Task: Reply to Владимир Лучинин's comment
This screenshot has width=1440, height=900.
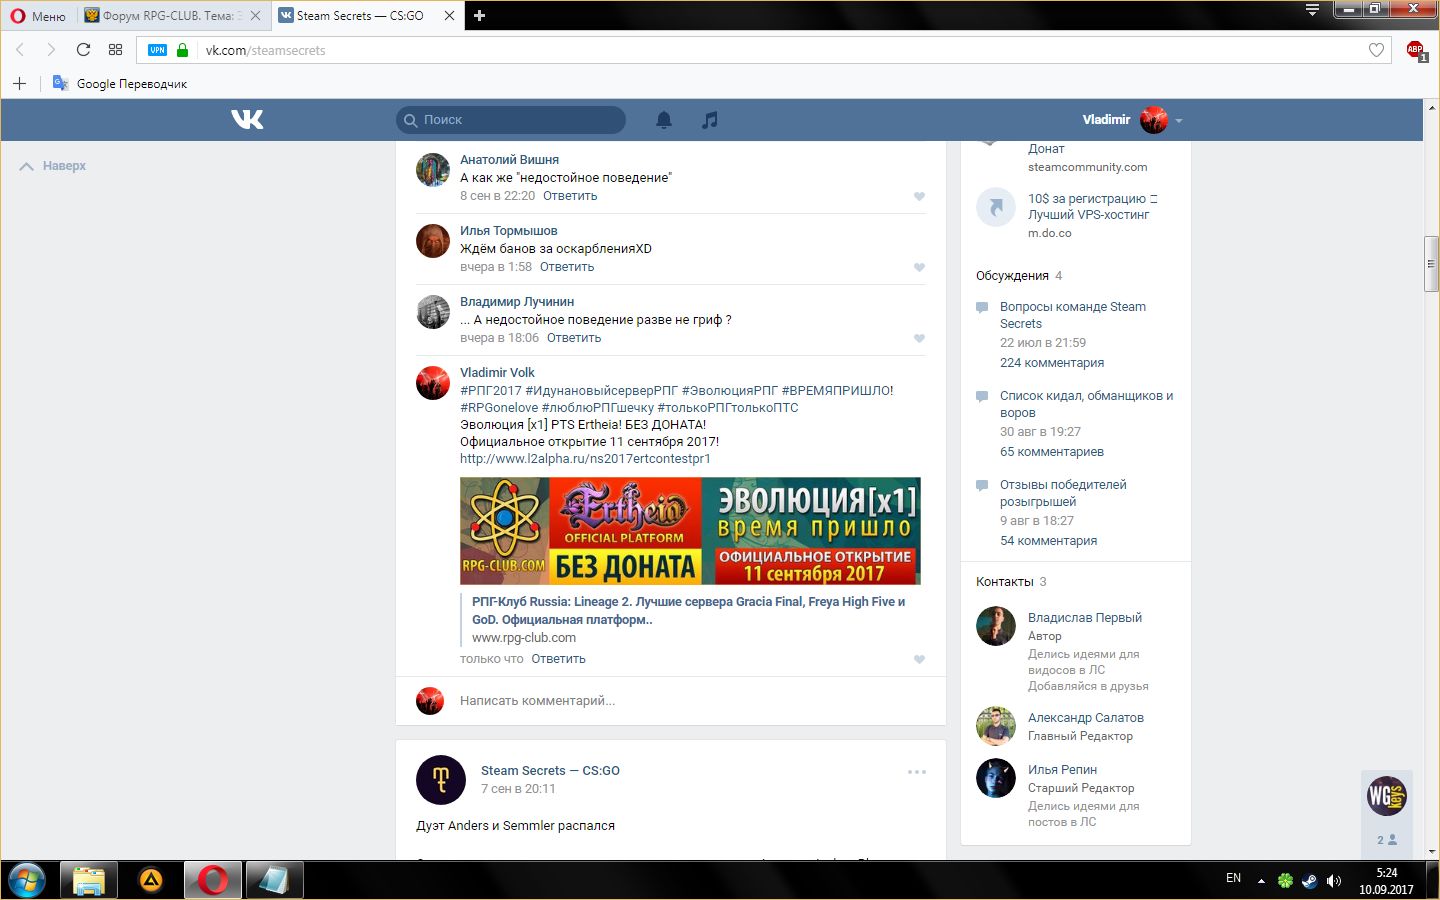Action: tap(574, 338)
